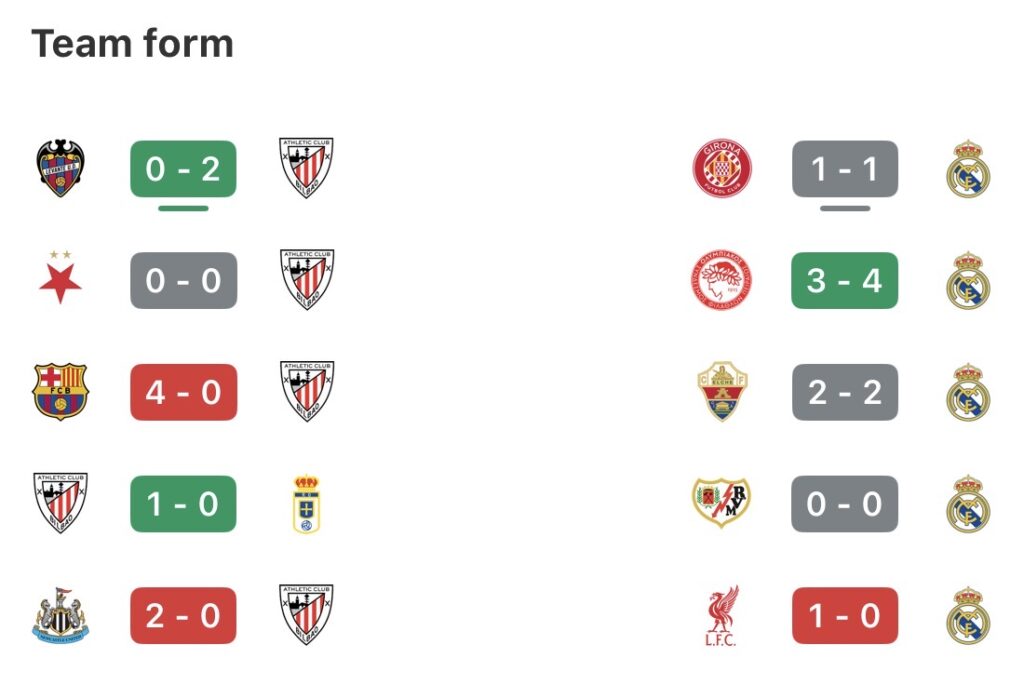This screenshot has height=685, width=1024.
Task: Select the FC Barcelona crest
Action: (x=60, y=392)
